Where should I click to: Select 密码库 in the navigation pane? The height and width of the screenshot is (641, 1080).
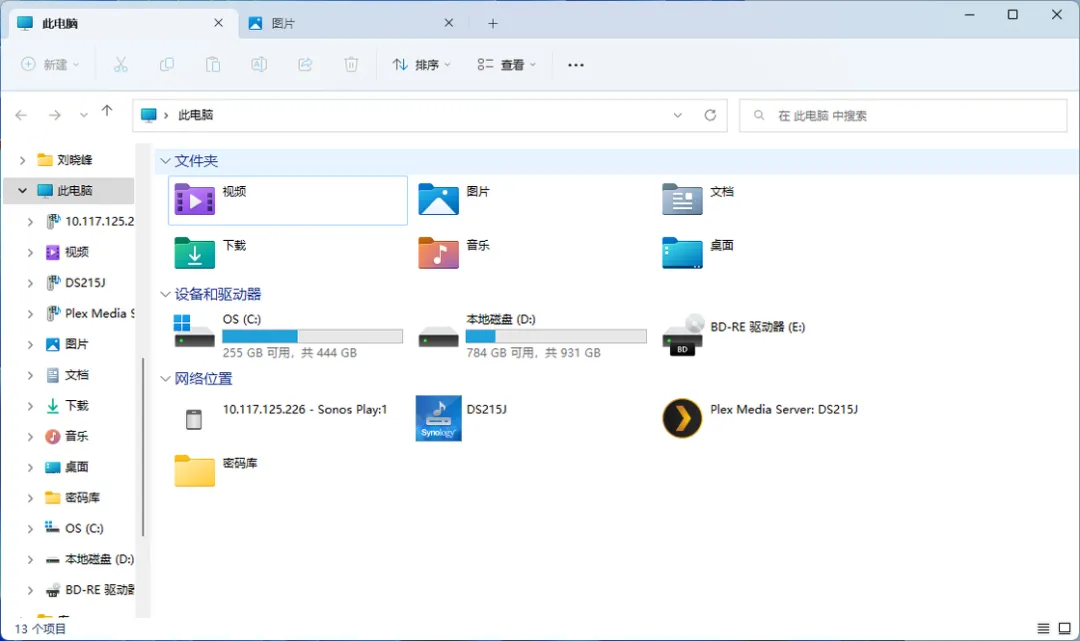[82, 497]
